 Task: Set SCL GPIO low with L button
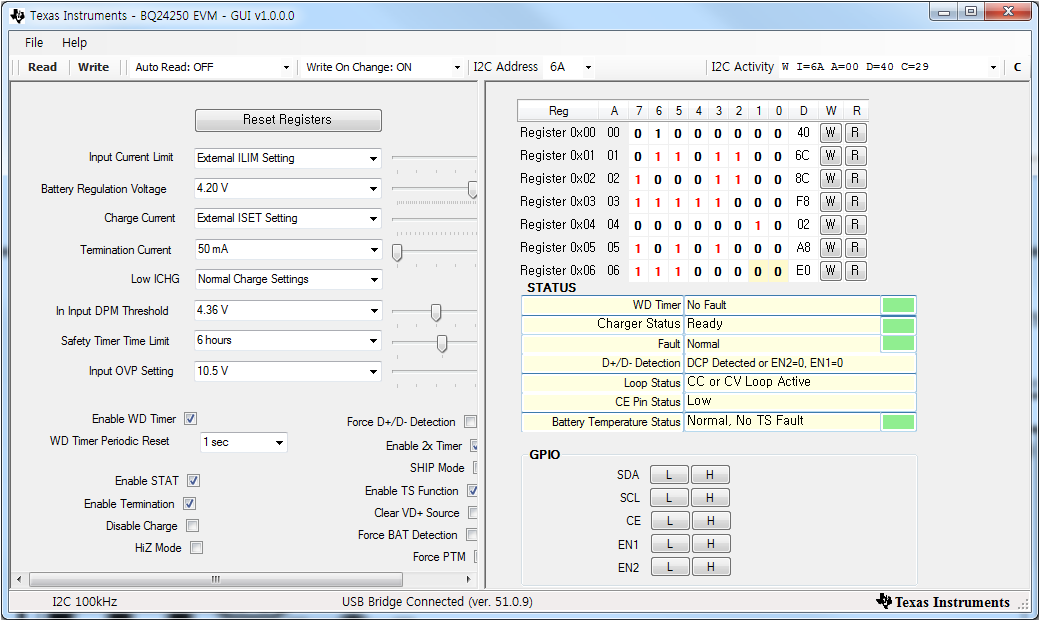[669, 498]
